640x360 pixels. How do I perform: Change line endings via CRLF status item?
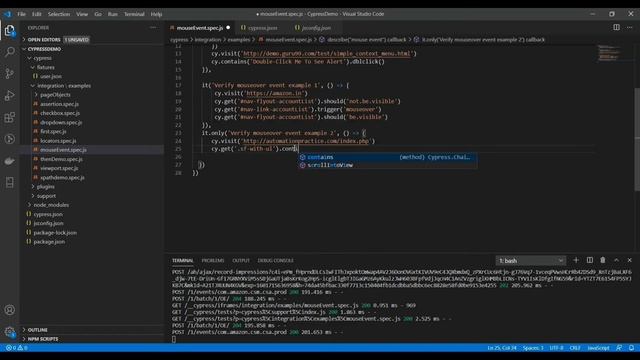click(x=575, y=348)
